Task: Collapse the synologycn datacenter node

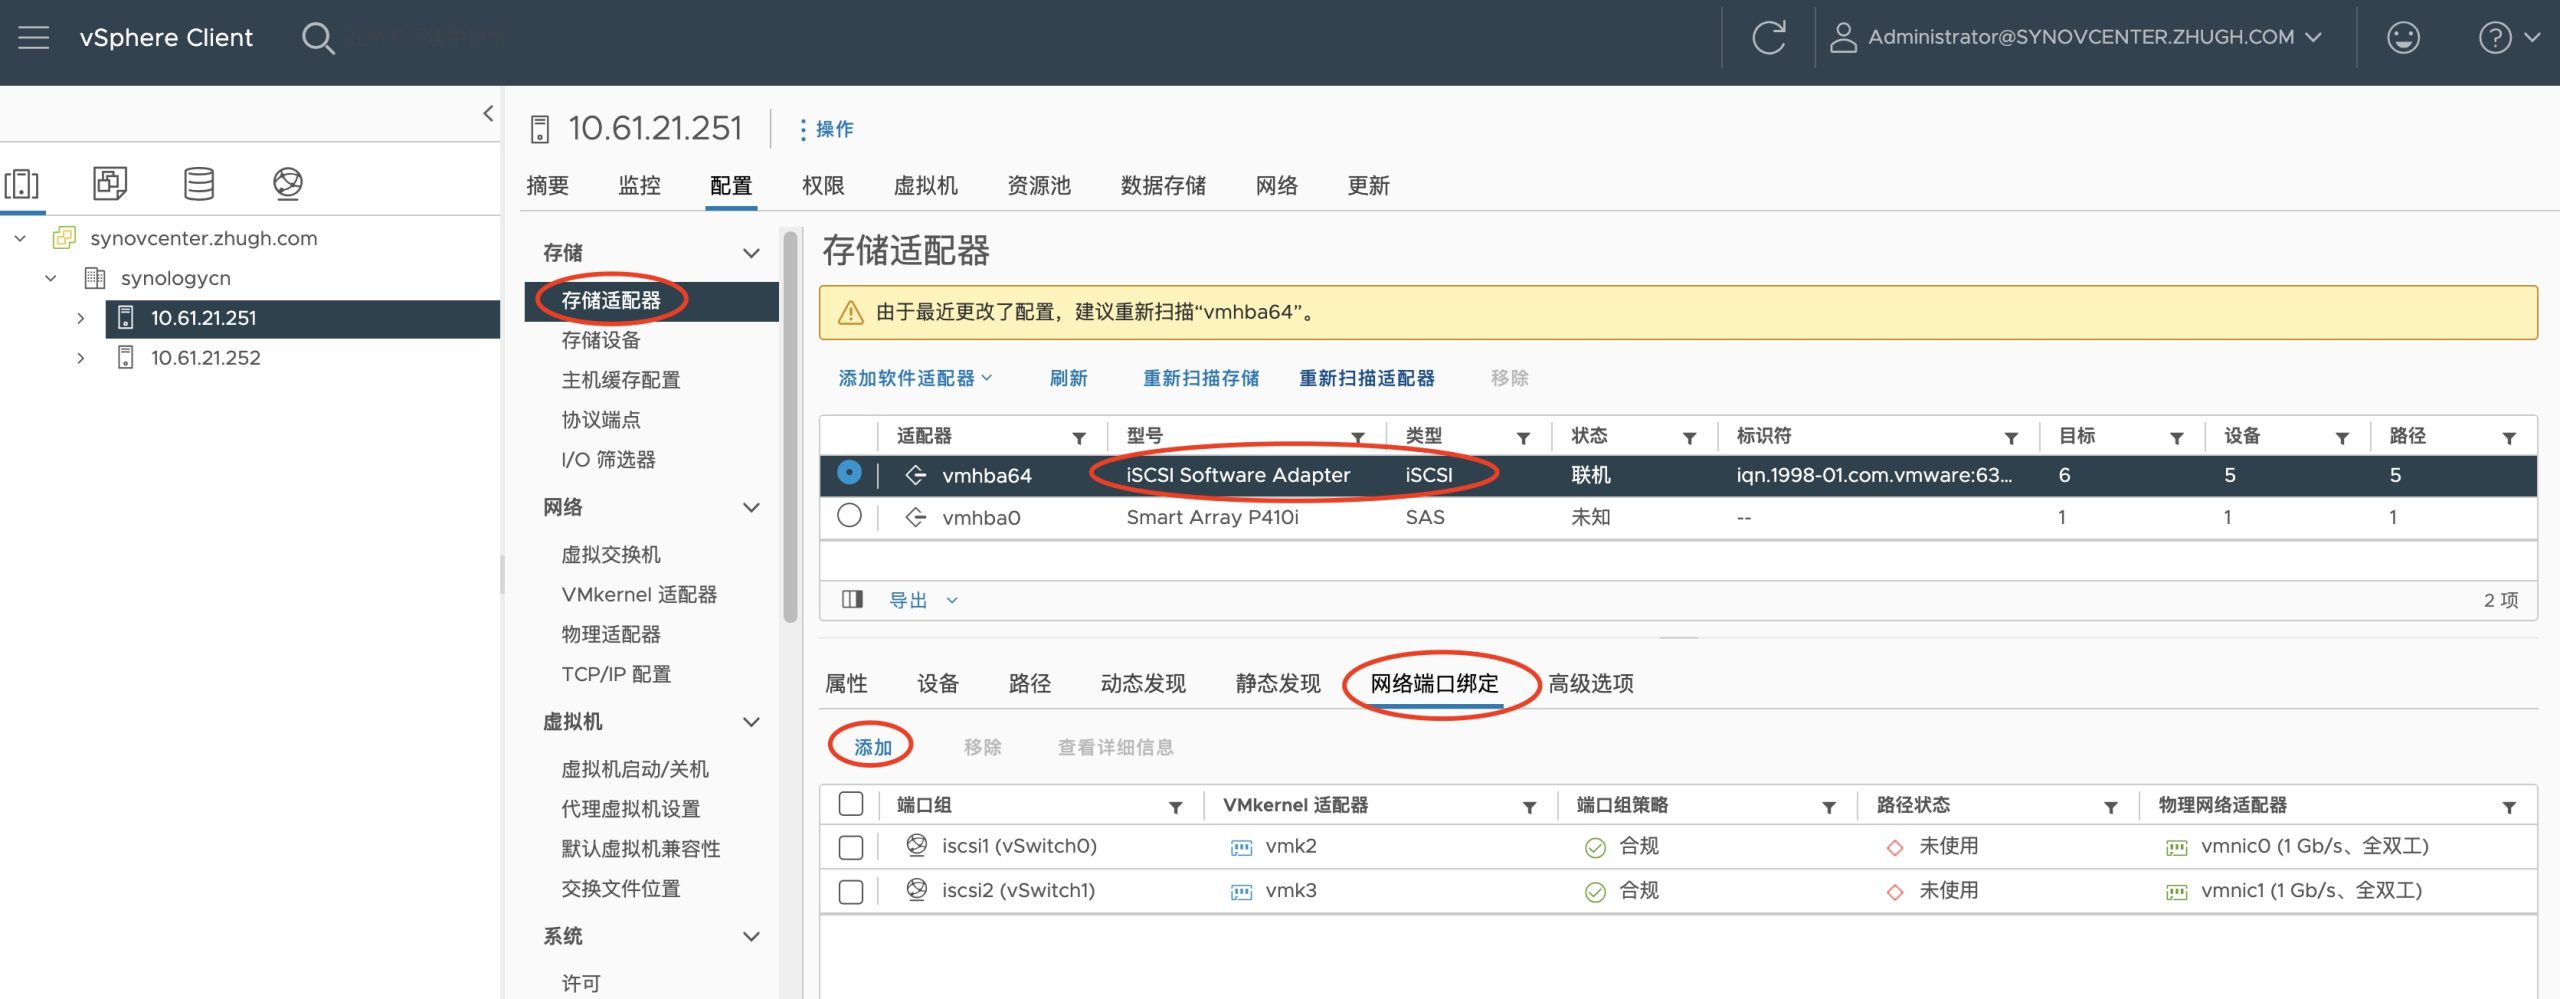Action: [51, 278]
